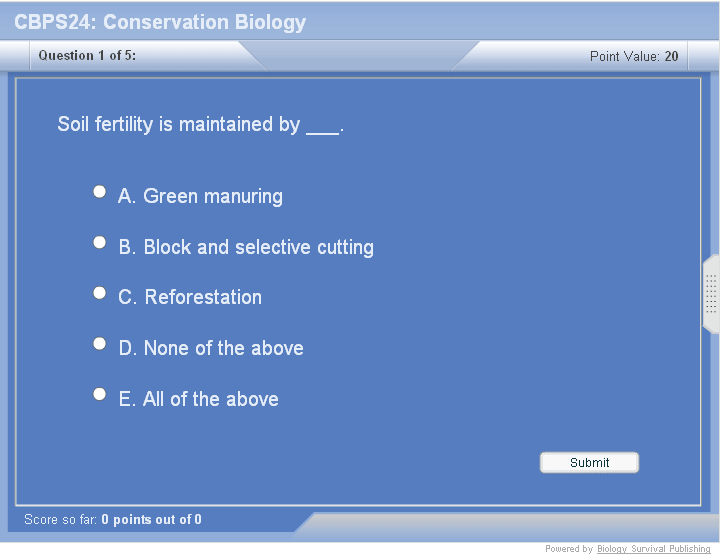Mark option C radio button
The image size is (721, 555).
coord(99,293)
